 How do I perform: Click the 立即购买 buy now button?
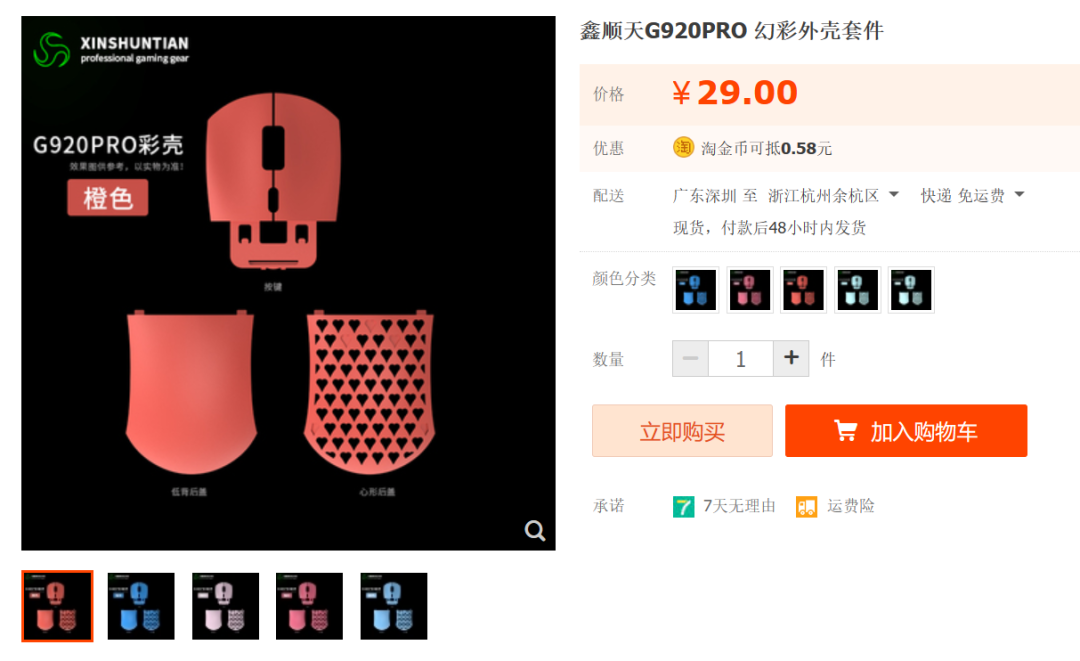pos(682,431)
